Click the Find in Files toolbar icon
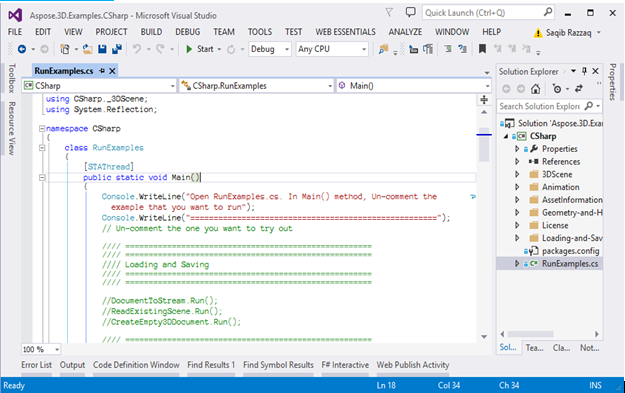 pyautogui.click(x=383, y=49)
